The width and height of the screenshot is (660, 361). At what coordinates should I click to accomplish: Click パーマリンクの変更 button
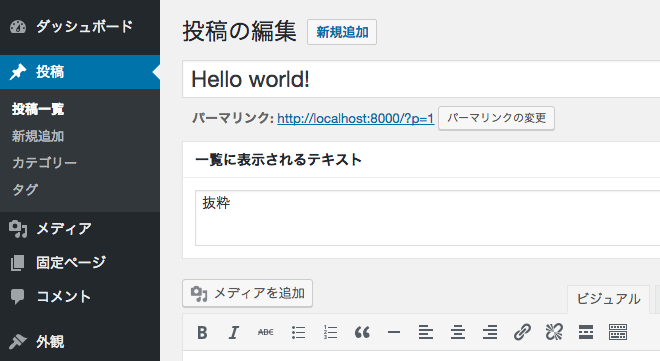(496, 118)
